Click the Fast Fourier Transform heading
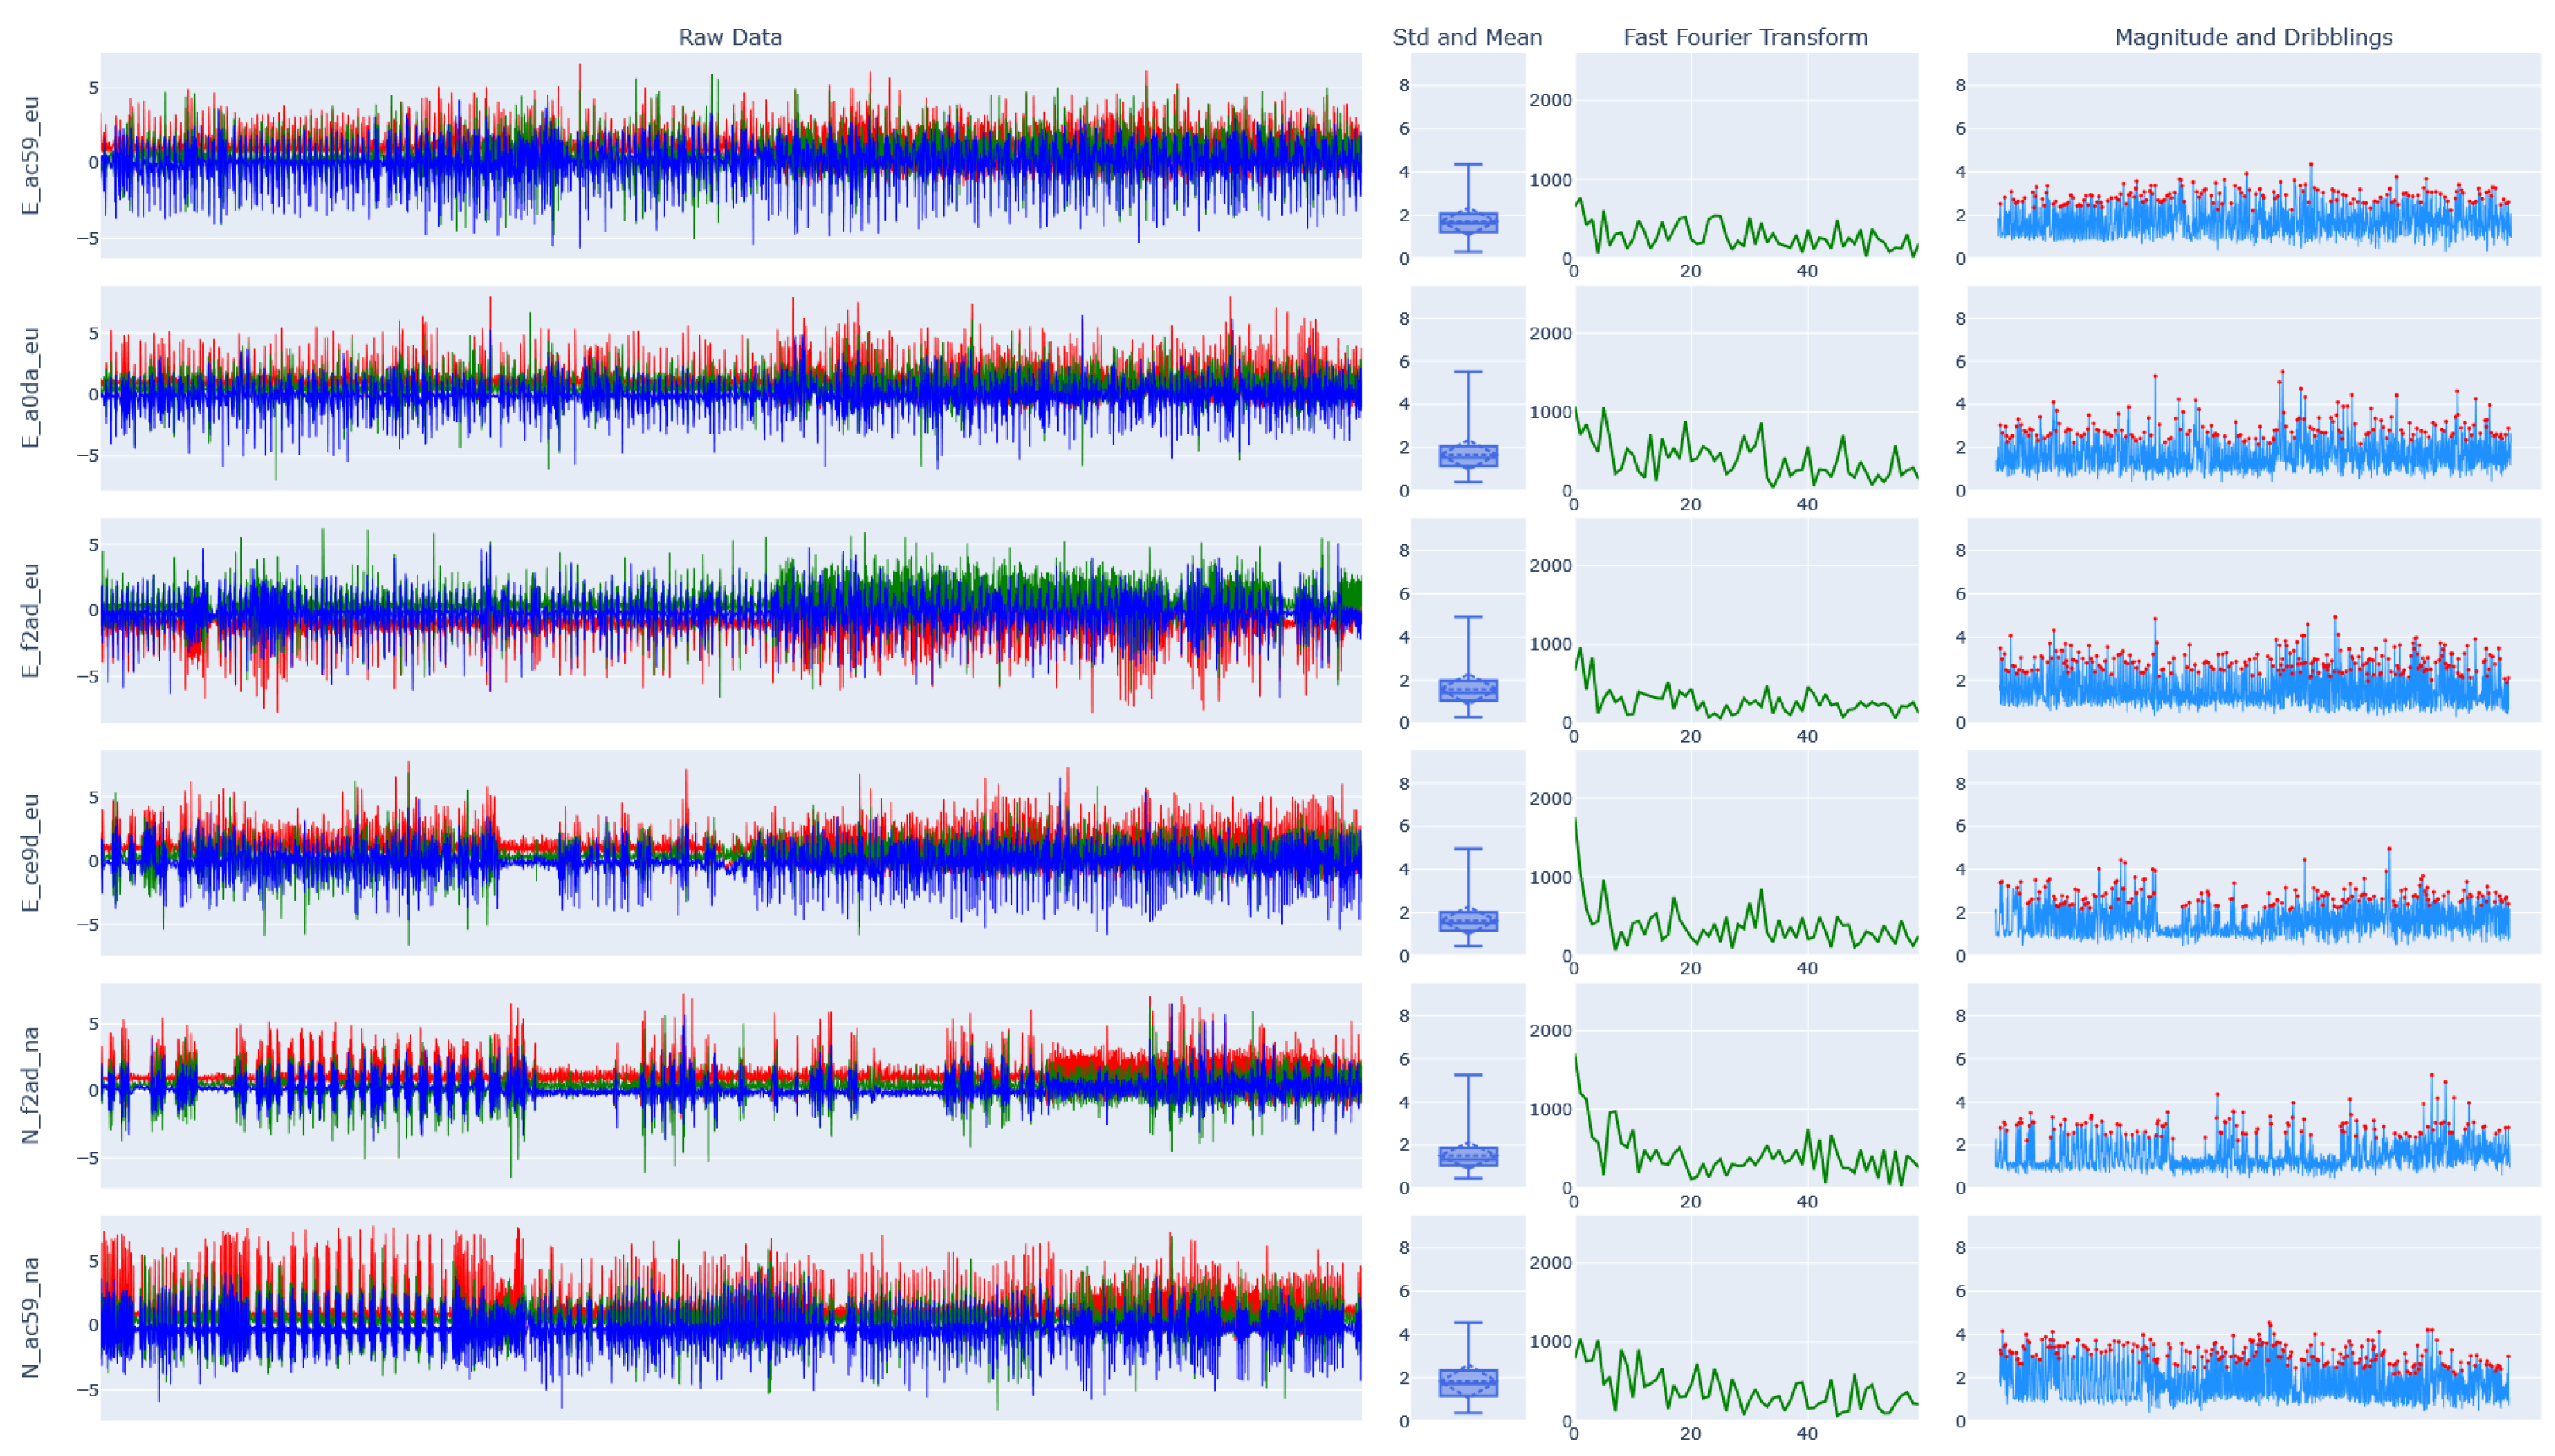 pyautogui.click(x=1745, y=37)
